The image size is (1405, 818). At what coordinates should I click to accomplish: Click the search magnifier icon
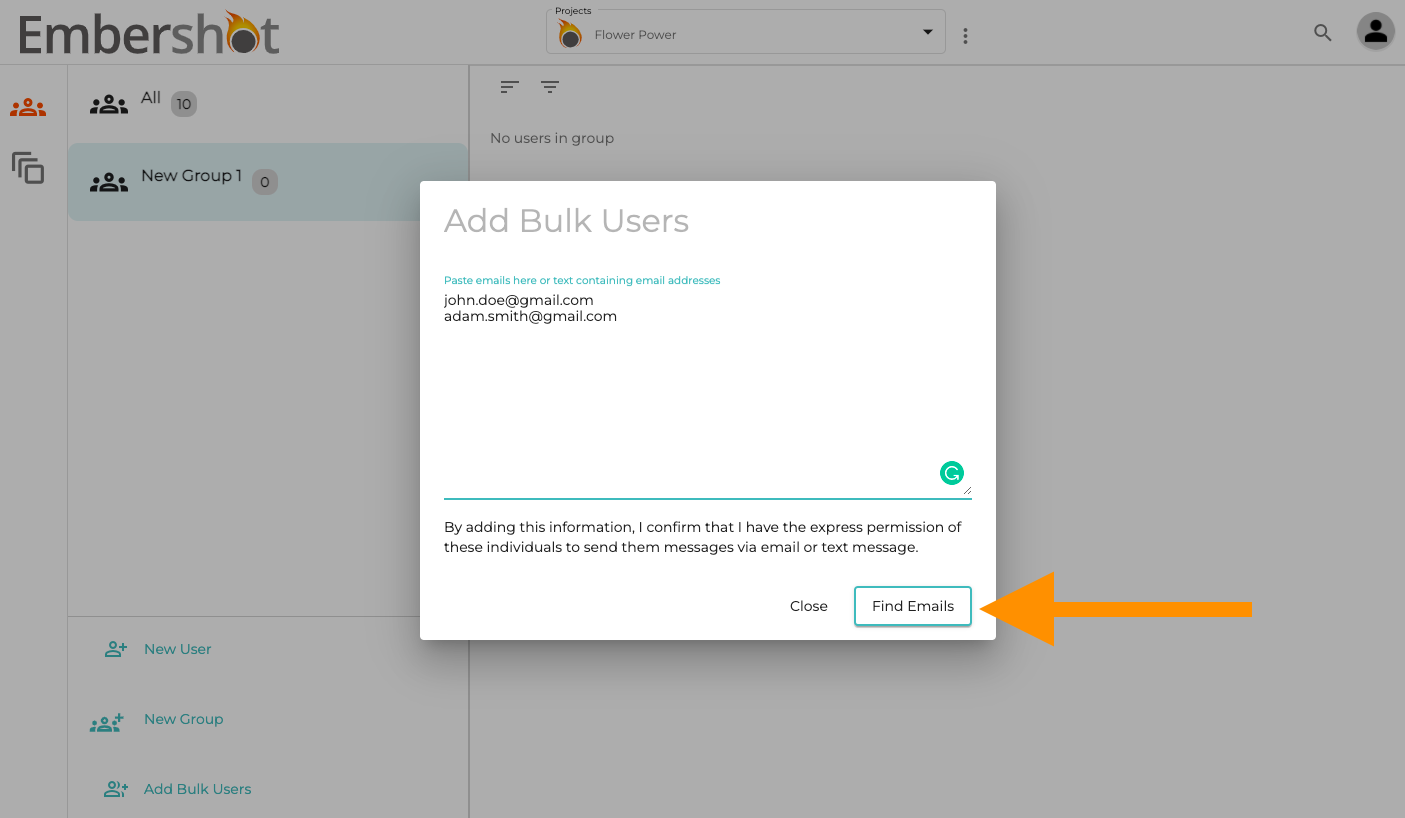[x=1322, y=33]
